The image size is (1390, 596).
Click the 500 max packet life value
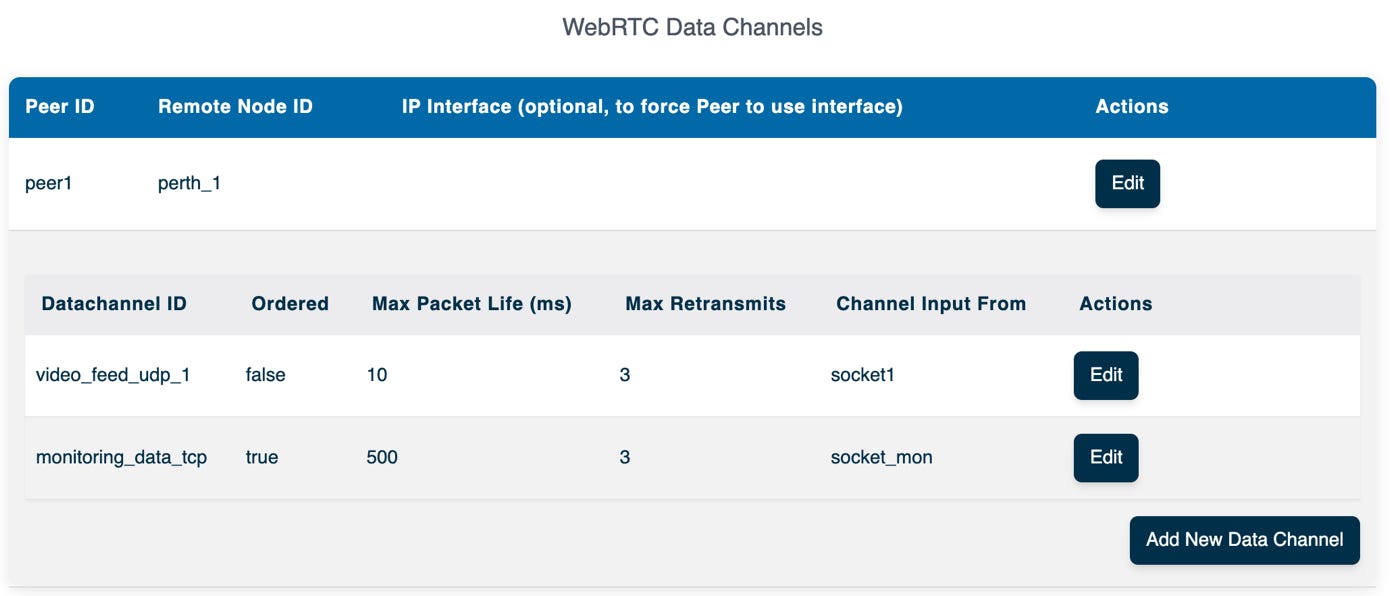click(x=382, y=457)
